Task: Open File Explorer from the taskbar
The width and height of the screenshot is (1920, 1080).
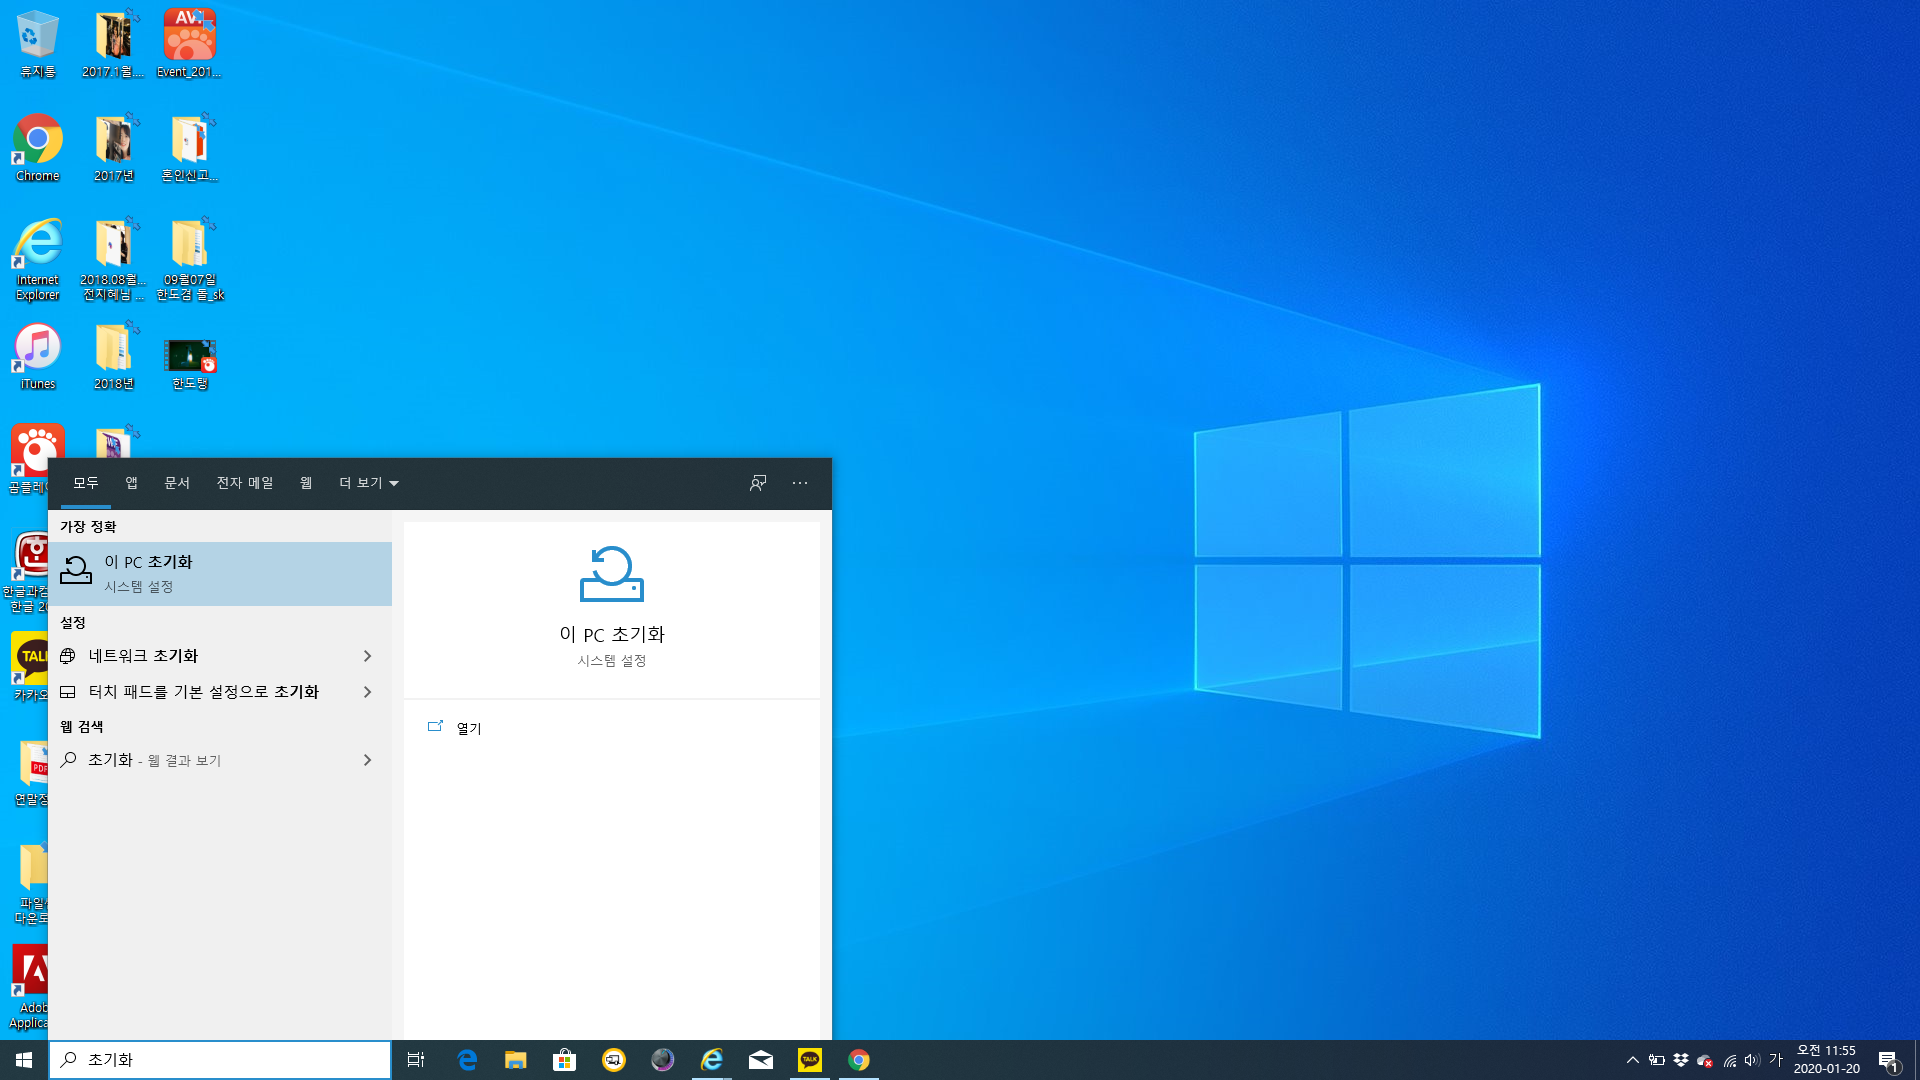Action: click(x=515, y=1060)
